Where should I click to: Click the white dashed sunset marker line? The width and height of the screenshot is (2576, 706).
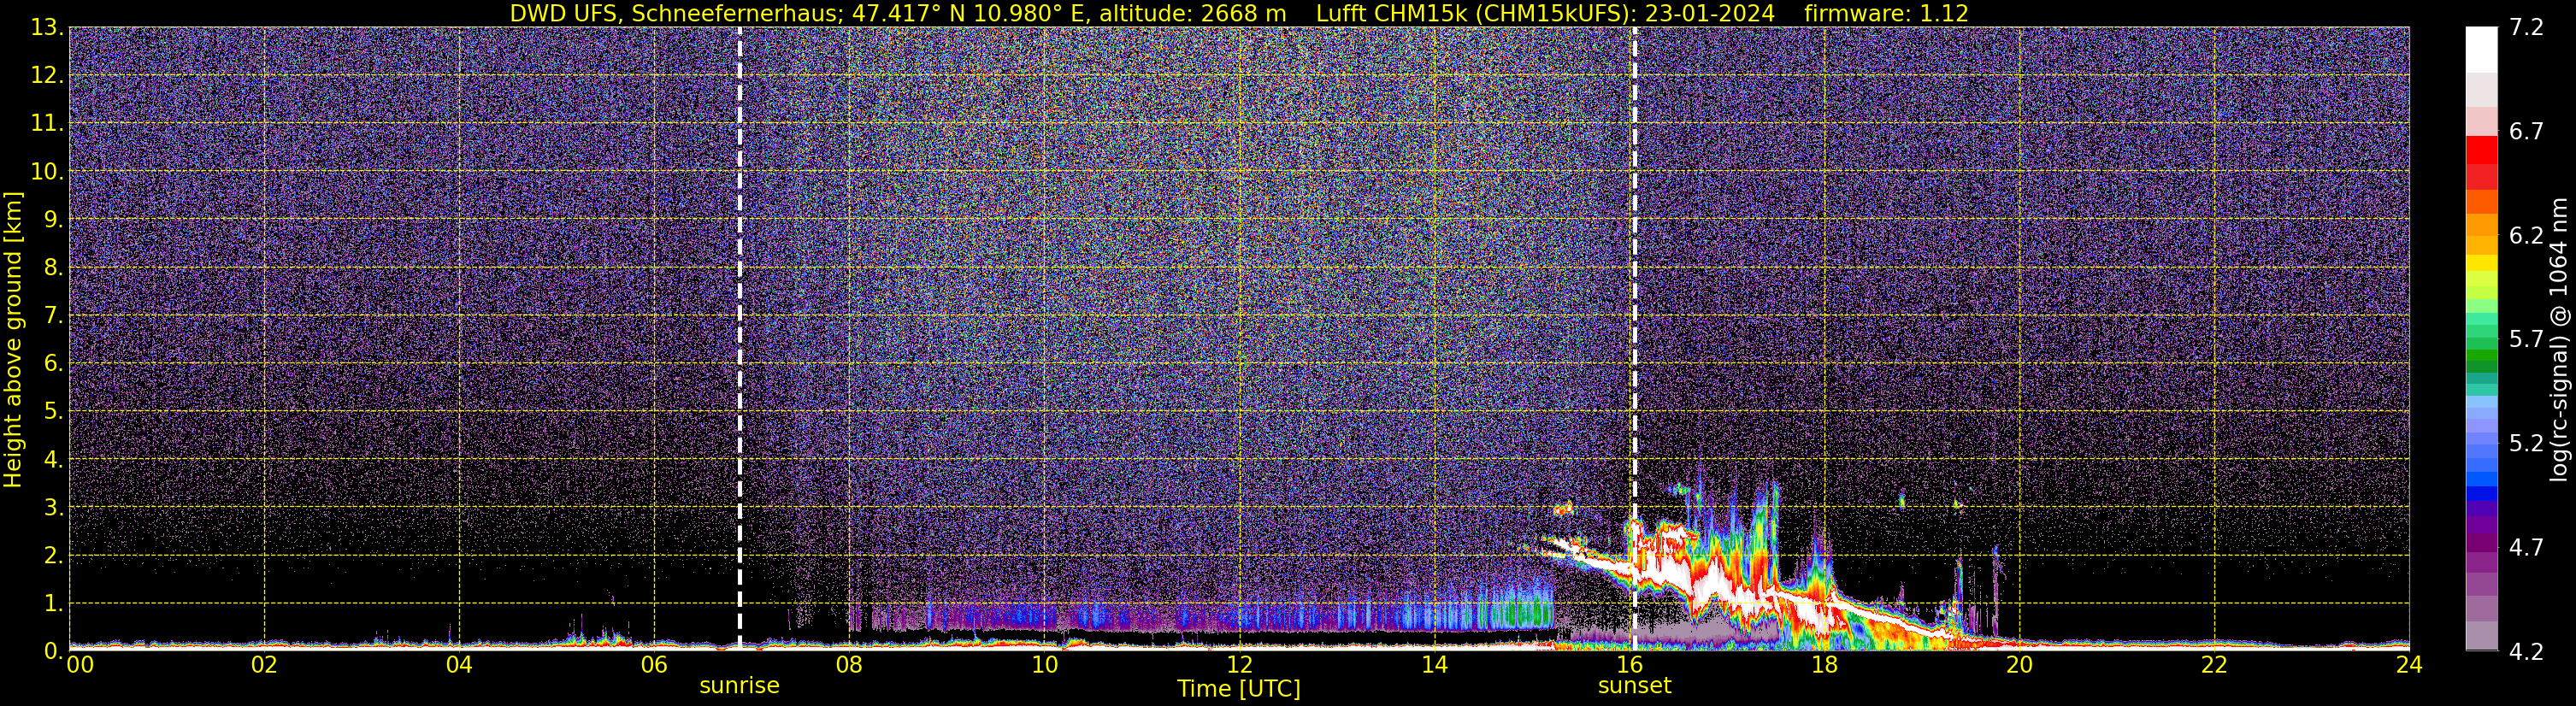pyautogui.click(x=1634, y=339)
